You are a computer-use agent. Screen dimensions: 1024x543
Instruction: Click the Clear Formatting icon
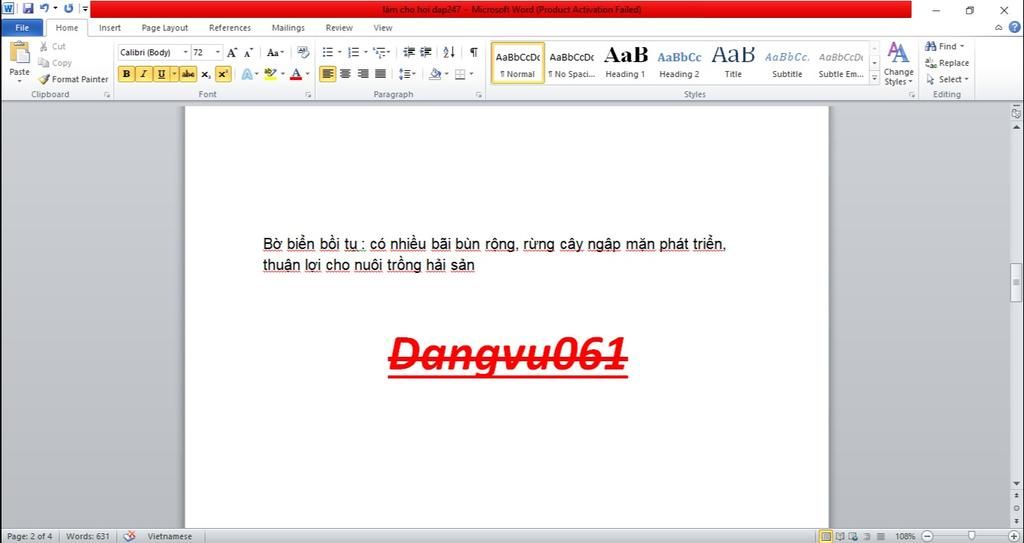click(302, 52)
